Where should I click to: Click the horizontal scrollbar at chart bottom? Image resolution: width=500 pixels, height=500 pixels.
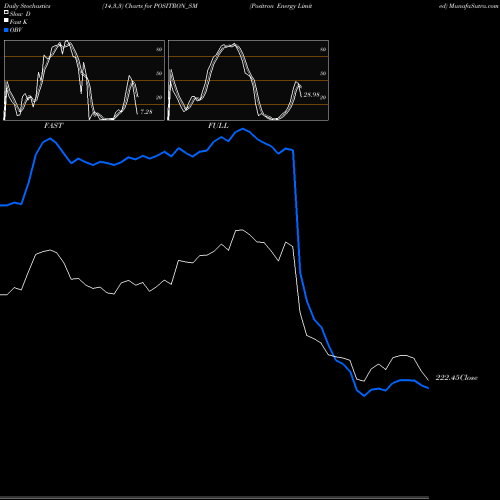pyautogui.click(x=214, y=498)
